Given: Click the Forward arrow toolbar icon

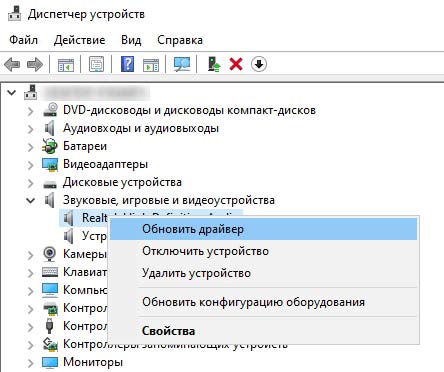Looking at the screenshot, I should [x=35, y=64].
